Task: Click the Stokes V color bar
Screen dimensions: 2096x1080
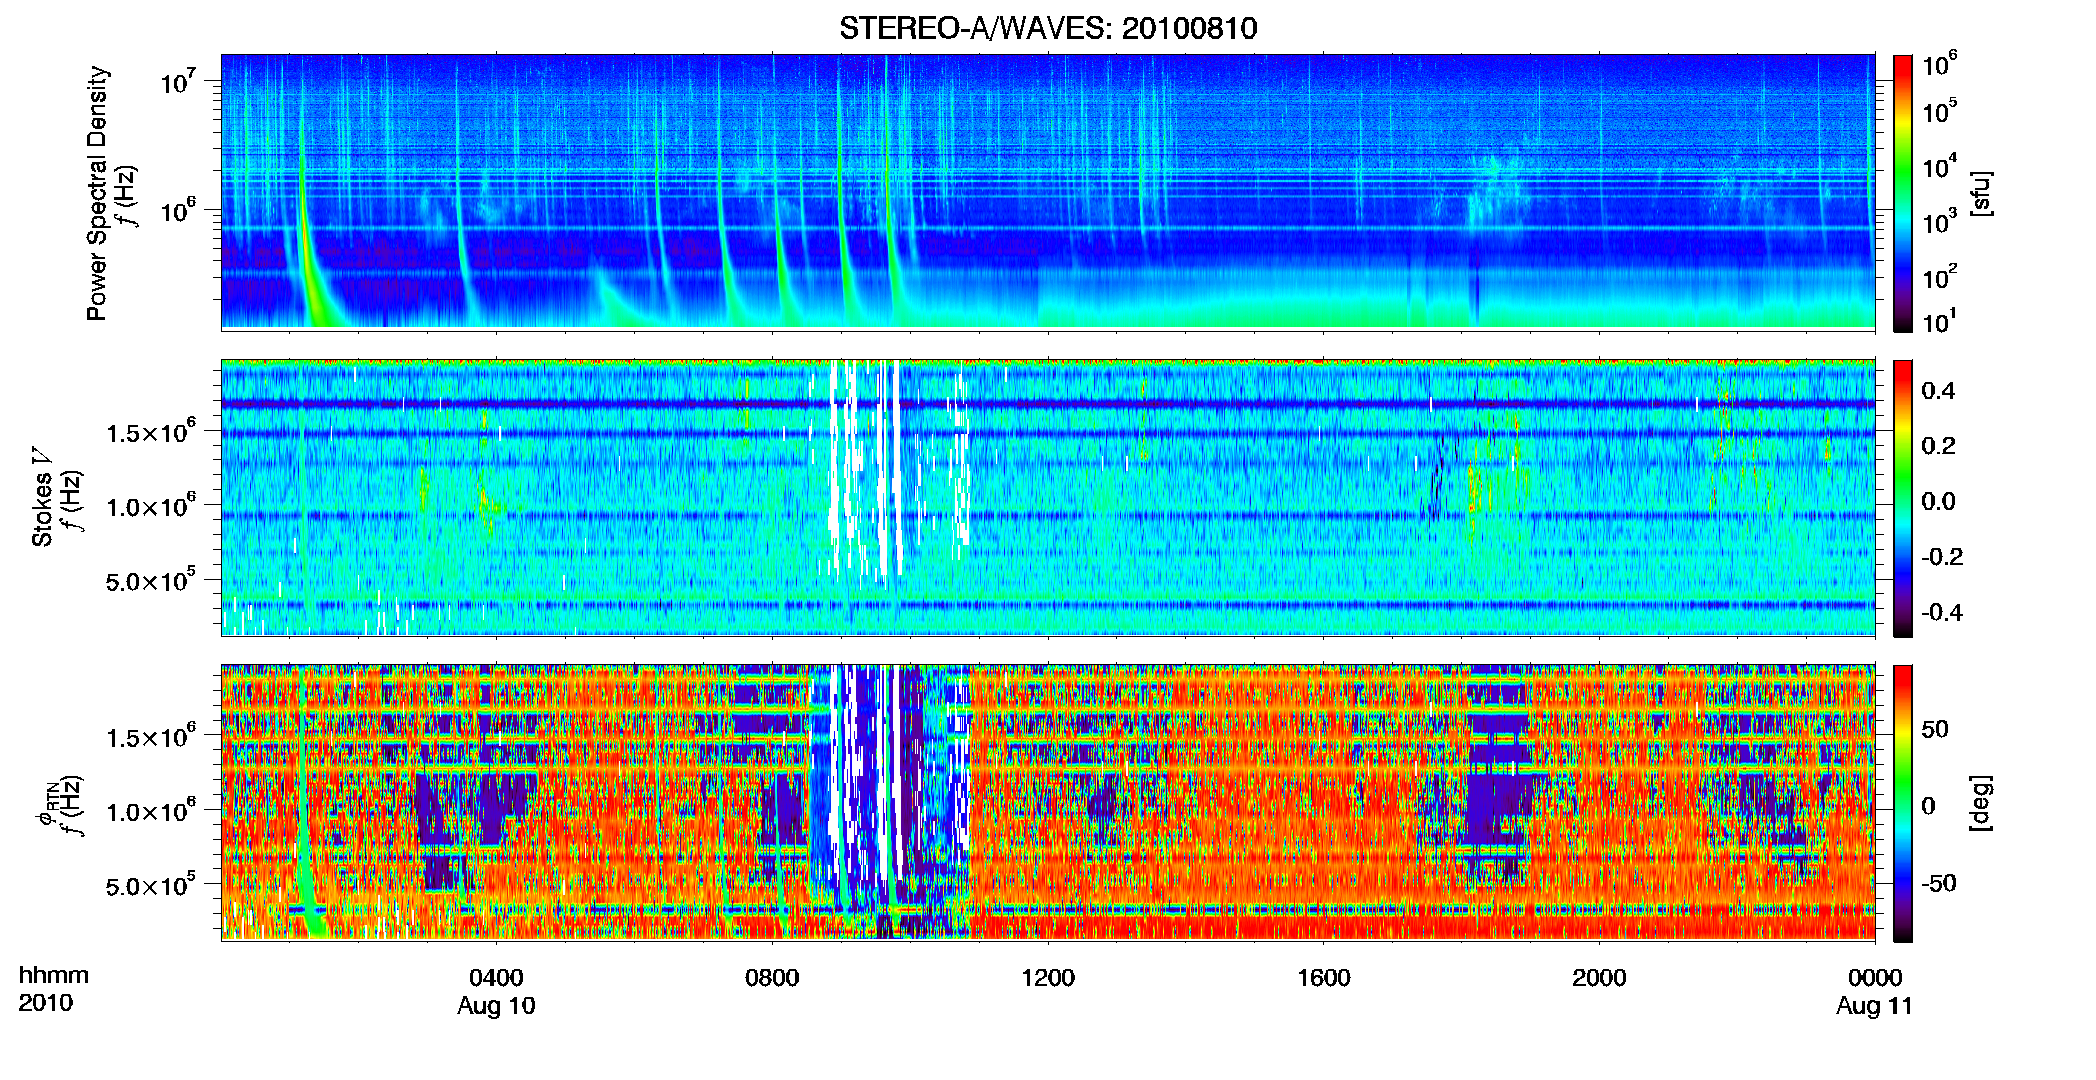Action: click(x=1903, y=498)
